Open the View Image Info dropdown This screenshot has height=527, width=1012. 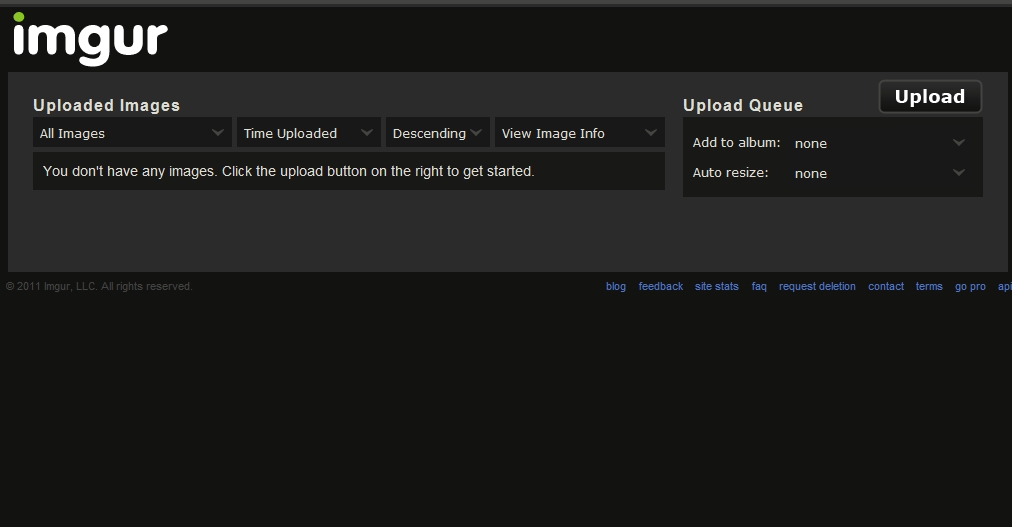click(x=580, y=133)
